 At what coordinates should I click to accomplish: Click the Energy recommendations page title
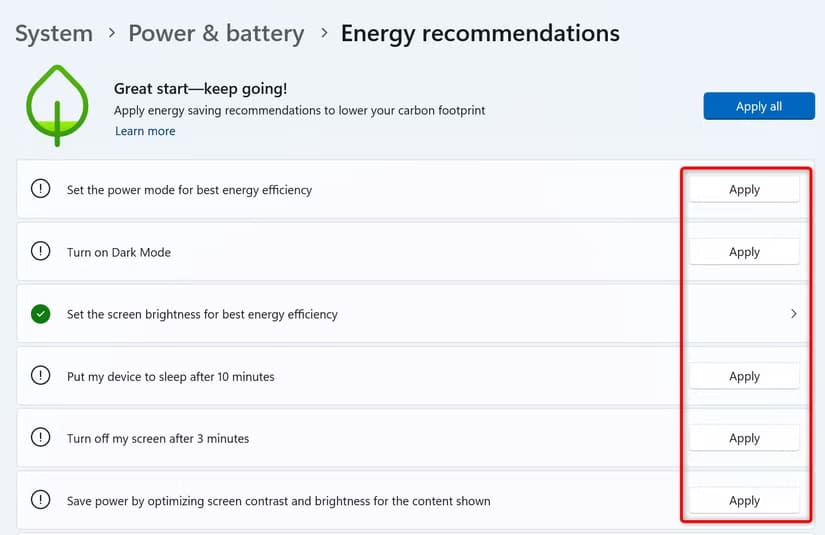click(x=480, y=33)
